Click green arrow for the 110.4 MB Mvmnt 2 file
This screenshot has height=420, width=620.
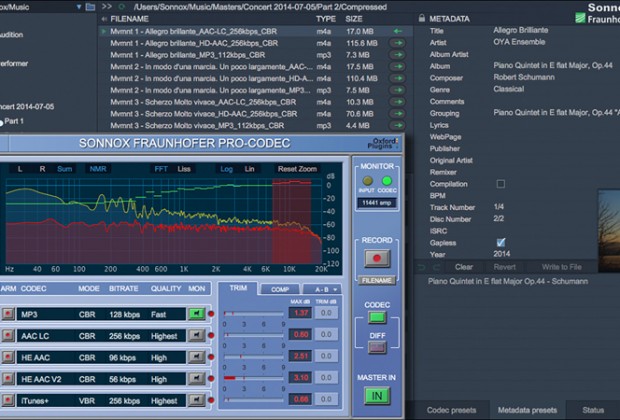coord(398,78)
